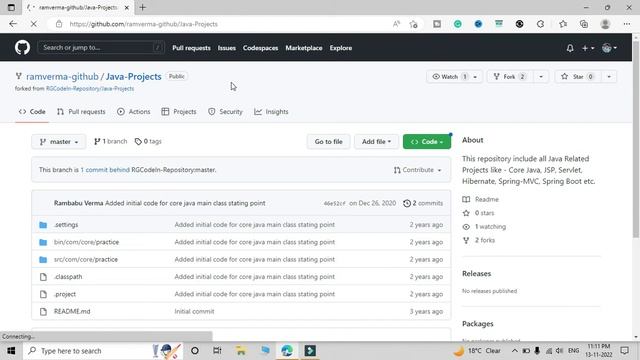Image resolution: width=640 pixels, height=360 pixels.
Task: View the 0 tags link
Action: 148,142
